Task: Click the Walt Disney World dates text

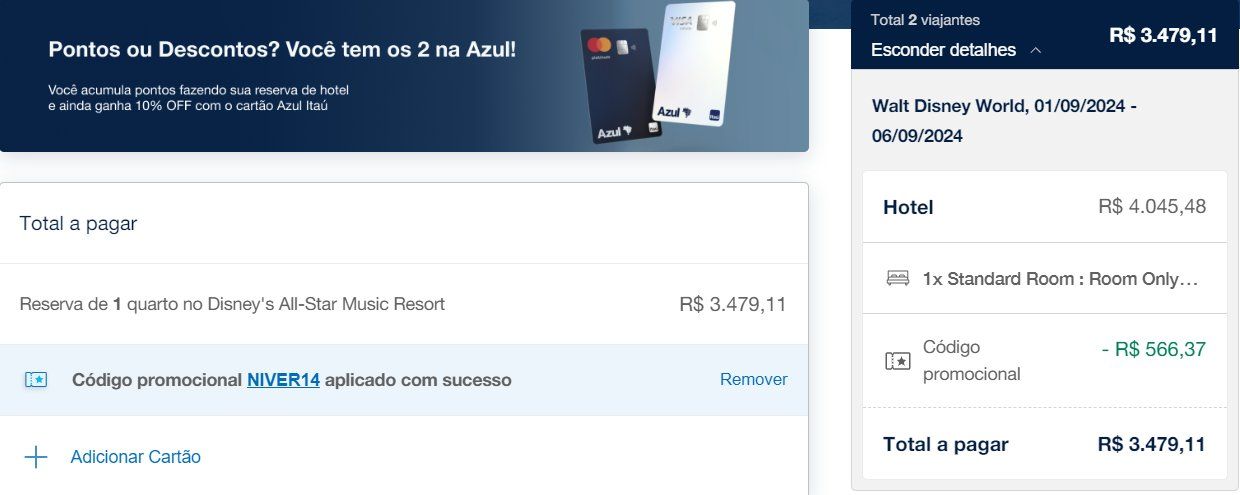Action: [x=1005, y=121]
